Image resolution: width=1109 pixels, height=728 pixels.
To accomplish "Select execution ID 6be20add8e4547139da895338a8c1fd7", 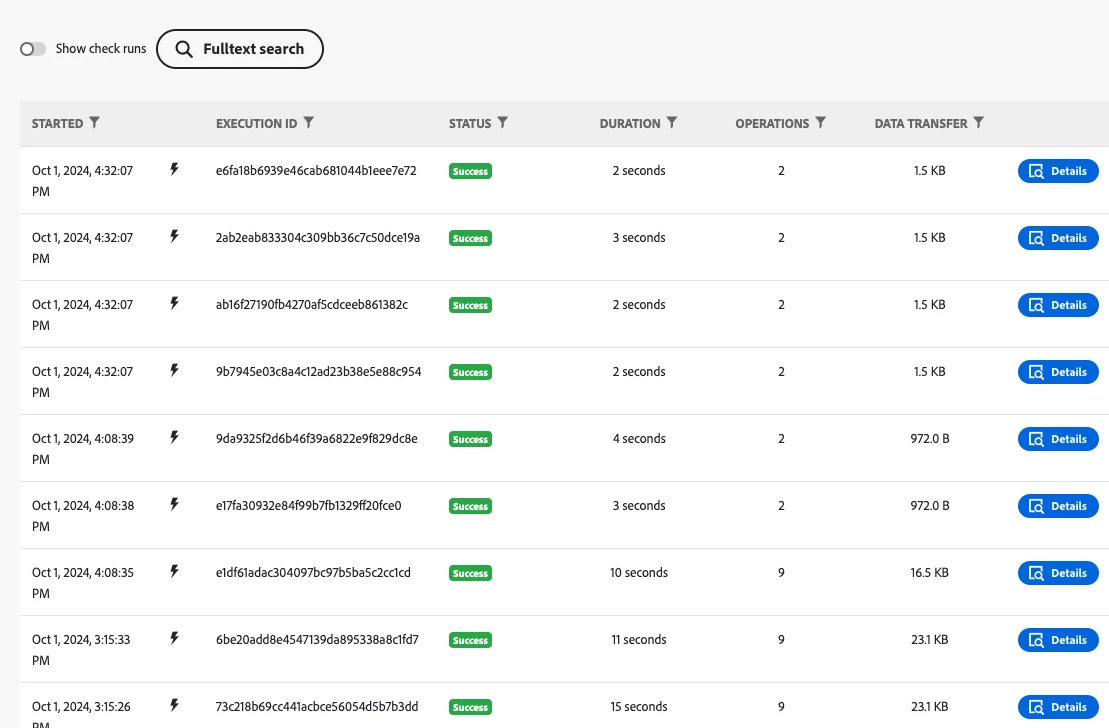I will click(x=318, y=640).
